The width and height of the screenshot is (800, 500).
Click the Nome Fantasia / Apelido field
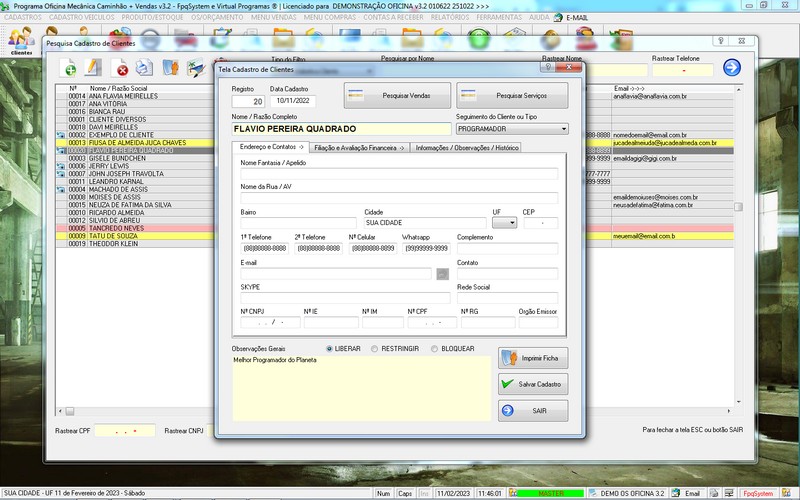click(x=399, y=173)
